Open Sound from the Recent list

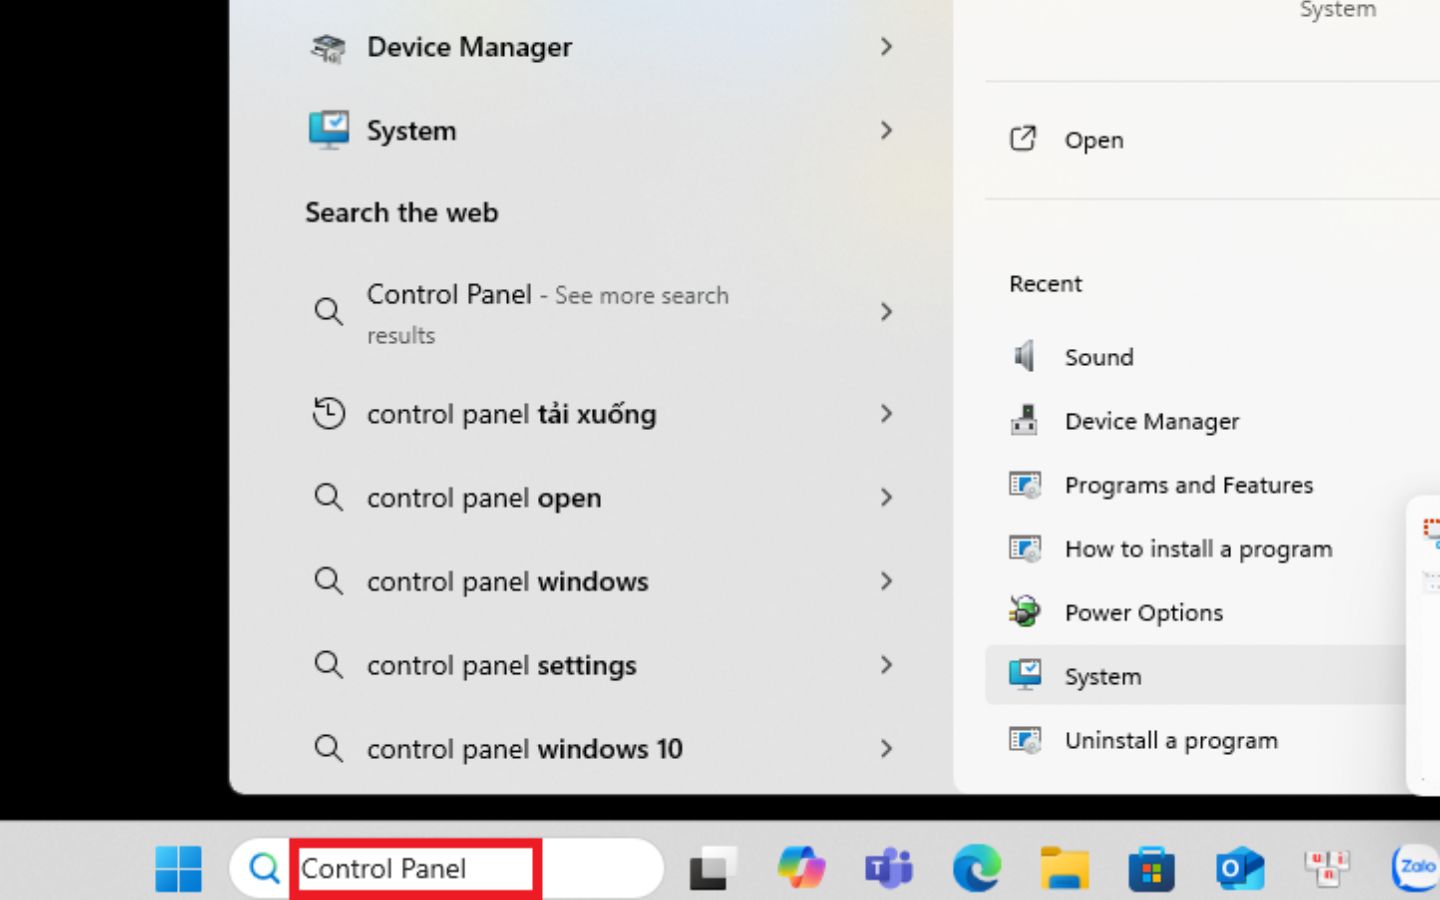point(1098,356)
